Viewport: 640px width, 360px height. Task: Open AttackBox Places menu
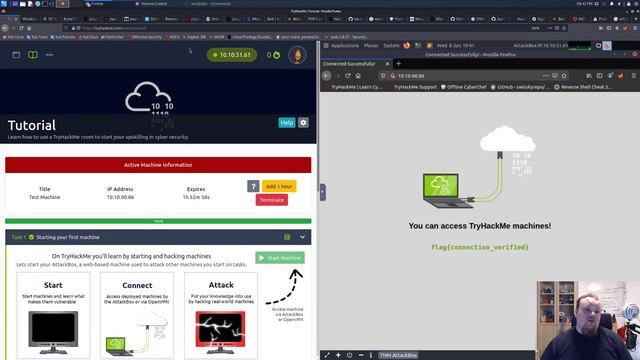(x=371, y=46)
